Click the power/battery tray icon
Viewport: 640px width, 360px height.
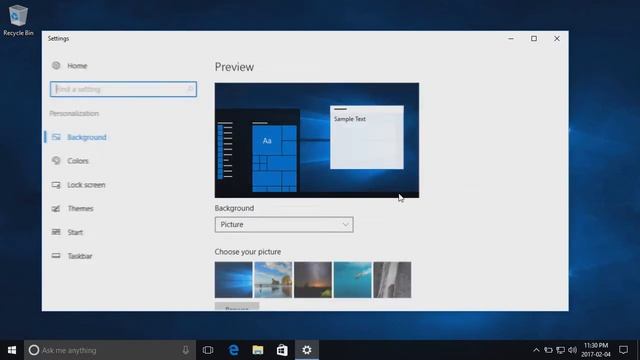549,350
